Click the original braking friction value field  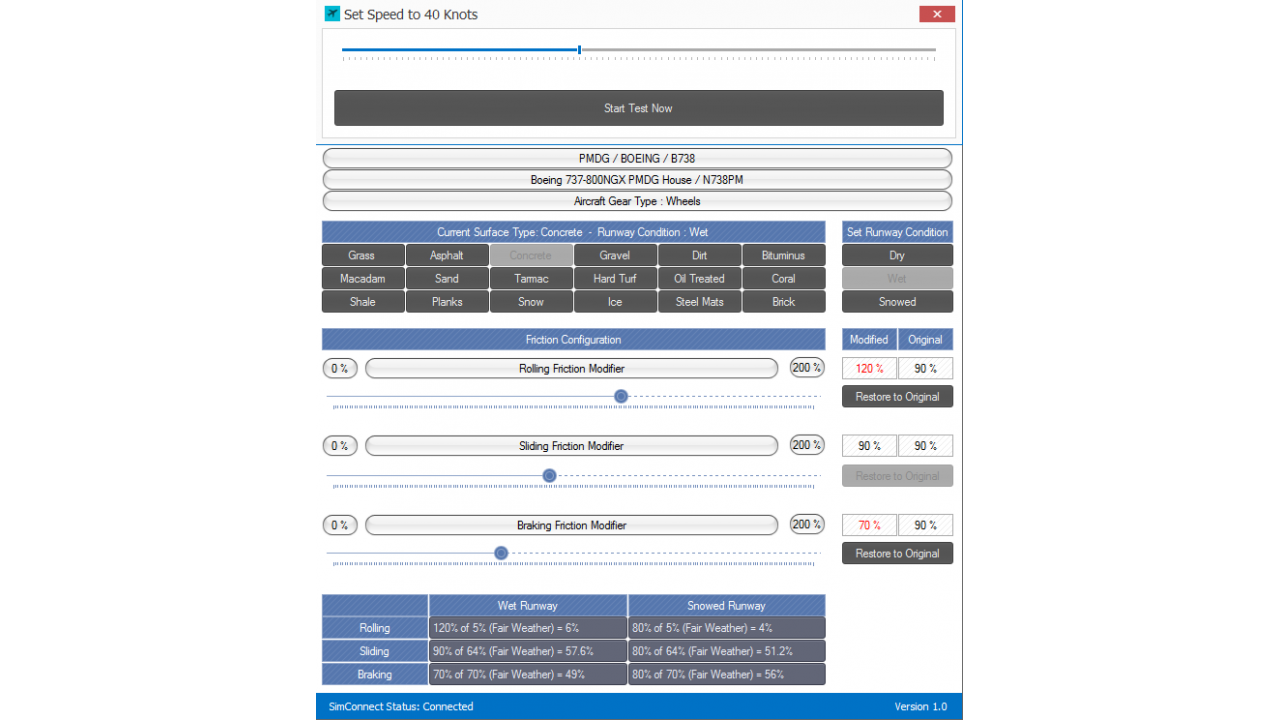(x=925, y=525)
